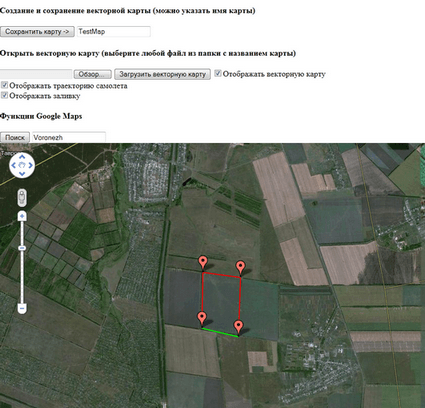Zoom out with the minus button
The image size is (425, 408).
[x=22, y=308]
